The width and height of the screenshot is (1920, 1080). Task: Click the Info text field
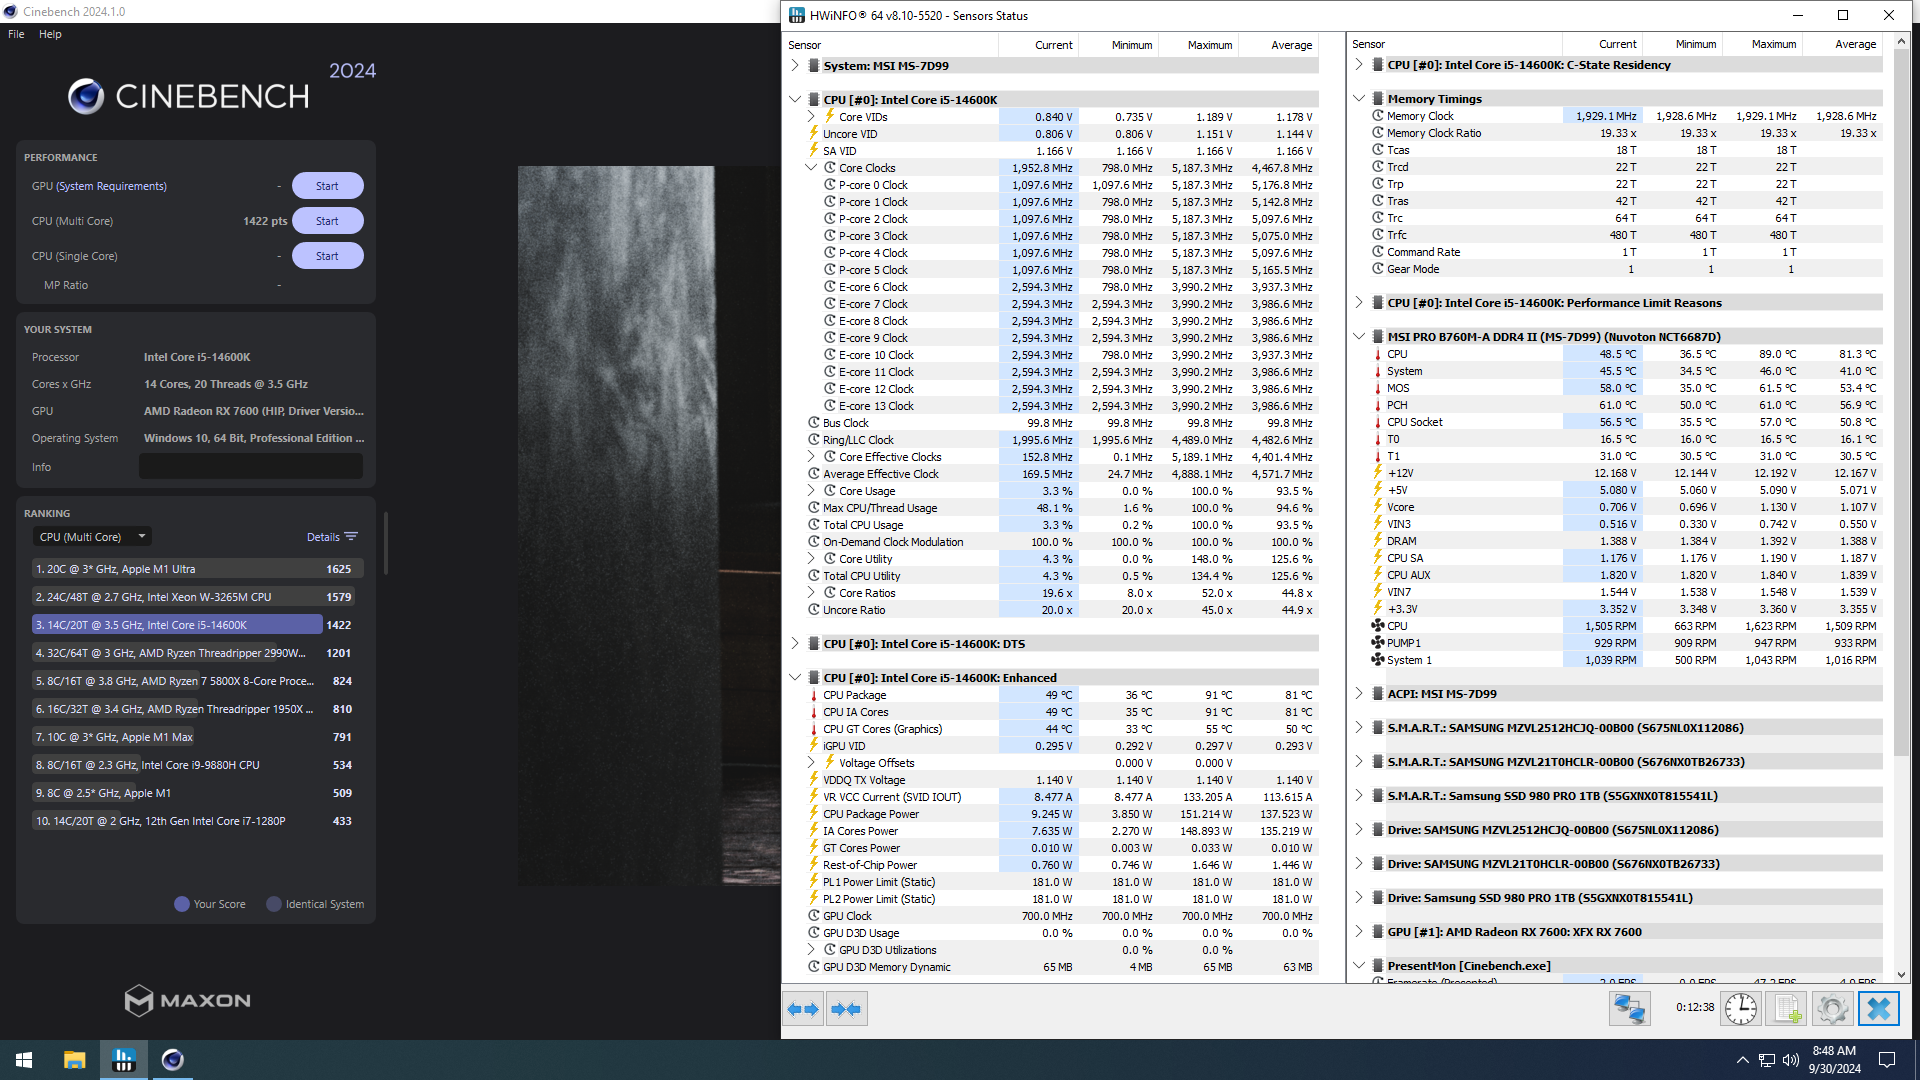250,467
